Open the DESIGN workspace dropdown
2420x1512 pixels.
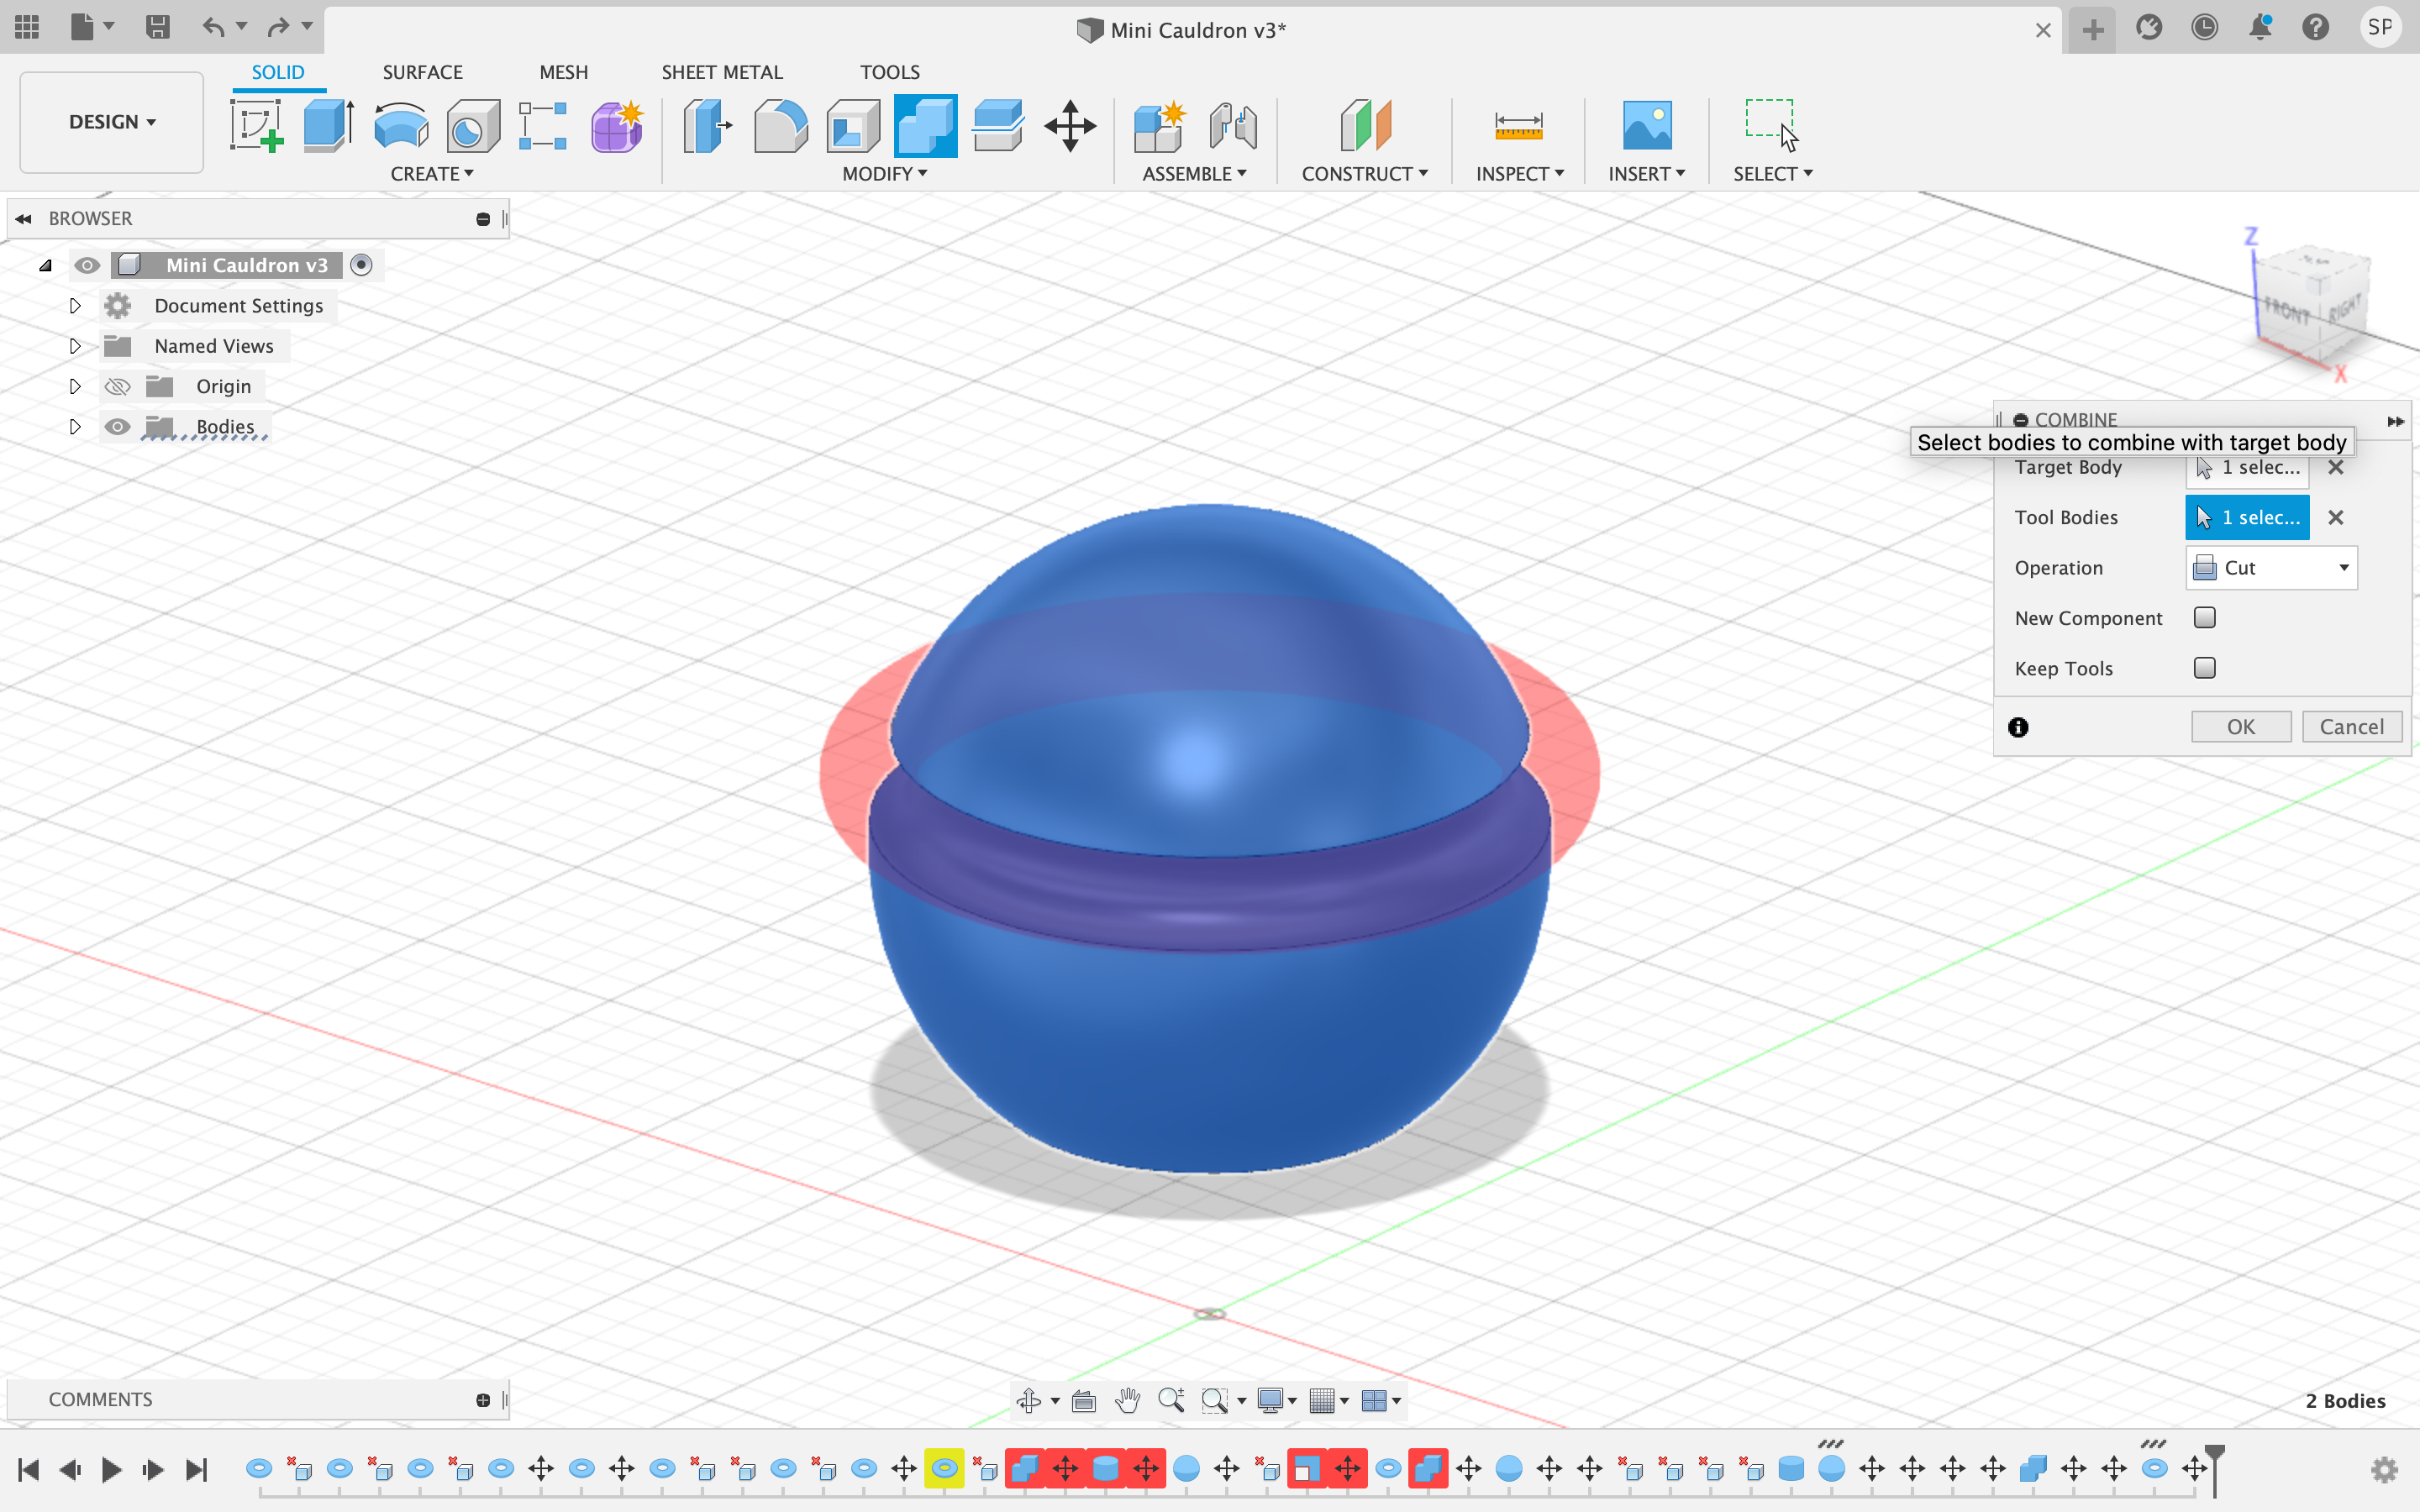coord(112,122)
